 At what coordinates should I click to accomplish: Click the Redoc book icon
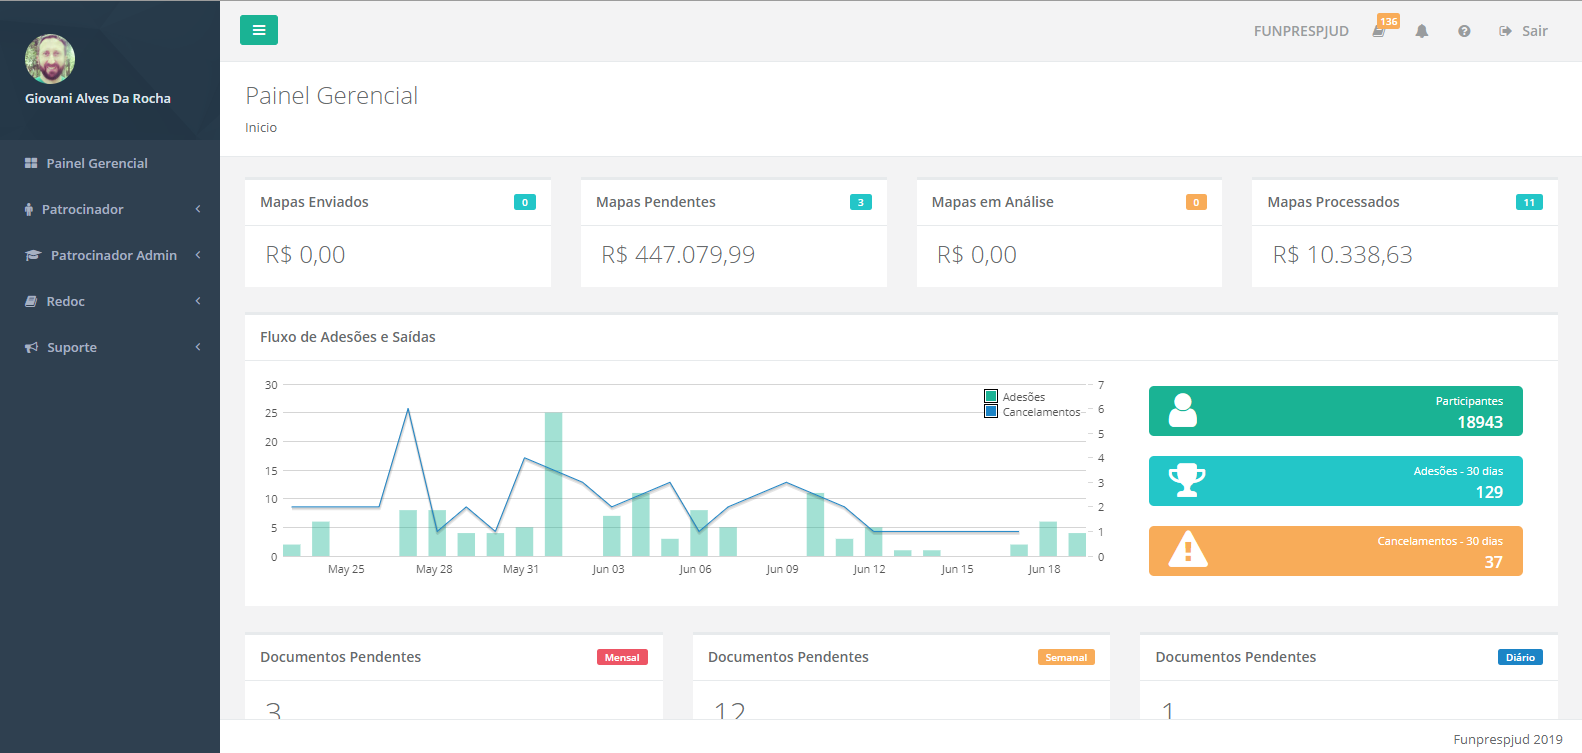[x=31, y=301]
